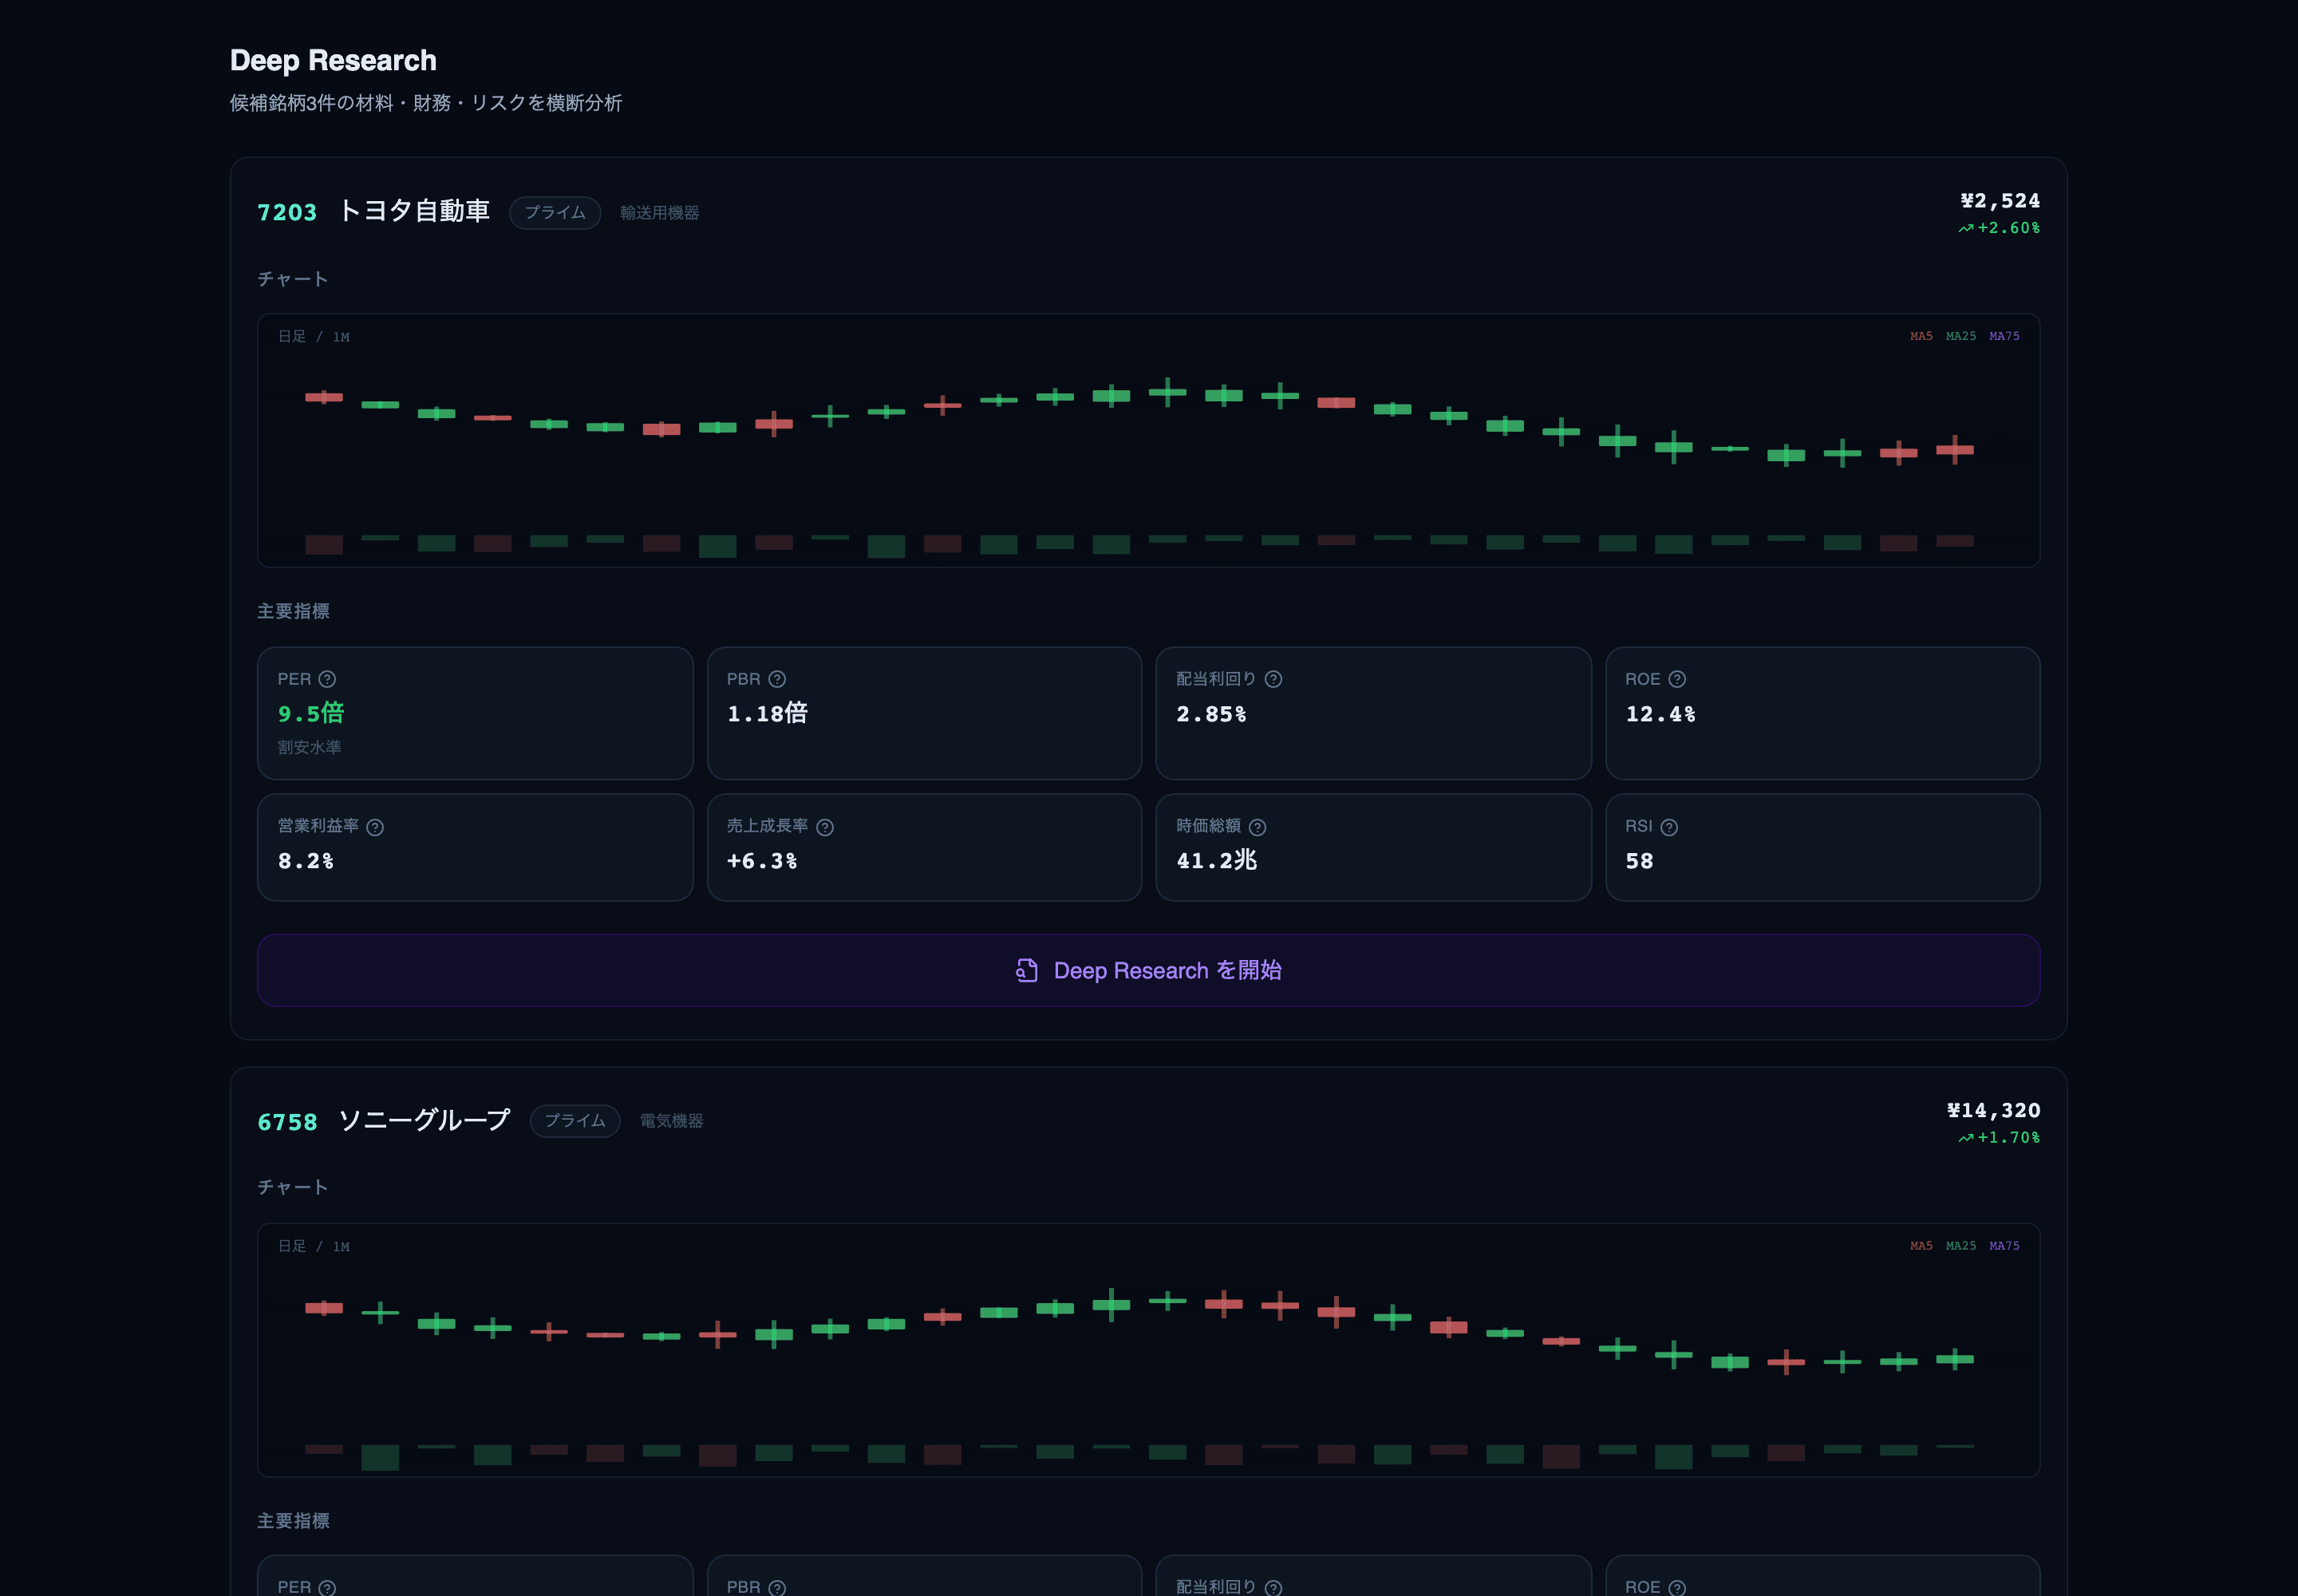Click the help icon beside Toyota's PER
The height and width of the screenshot is (1596, 2298).
coord(327,679)
